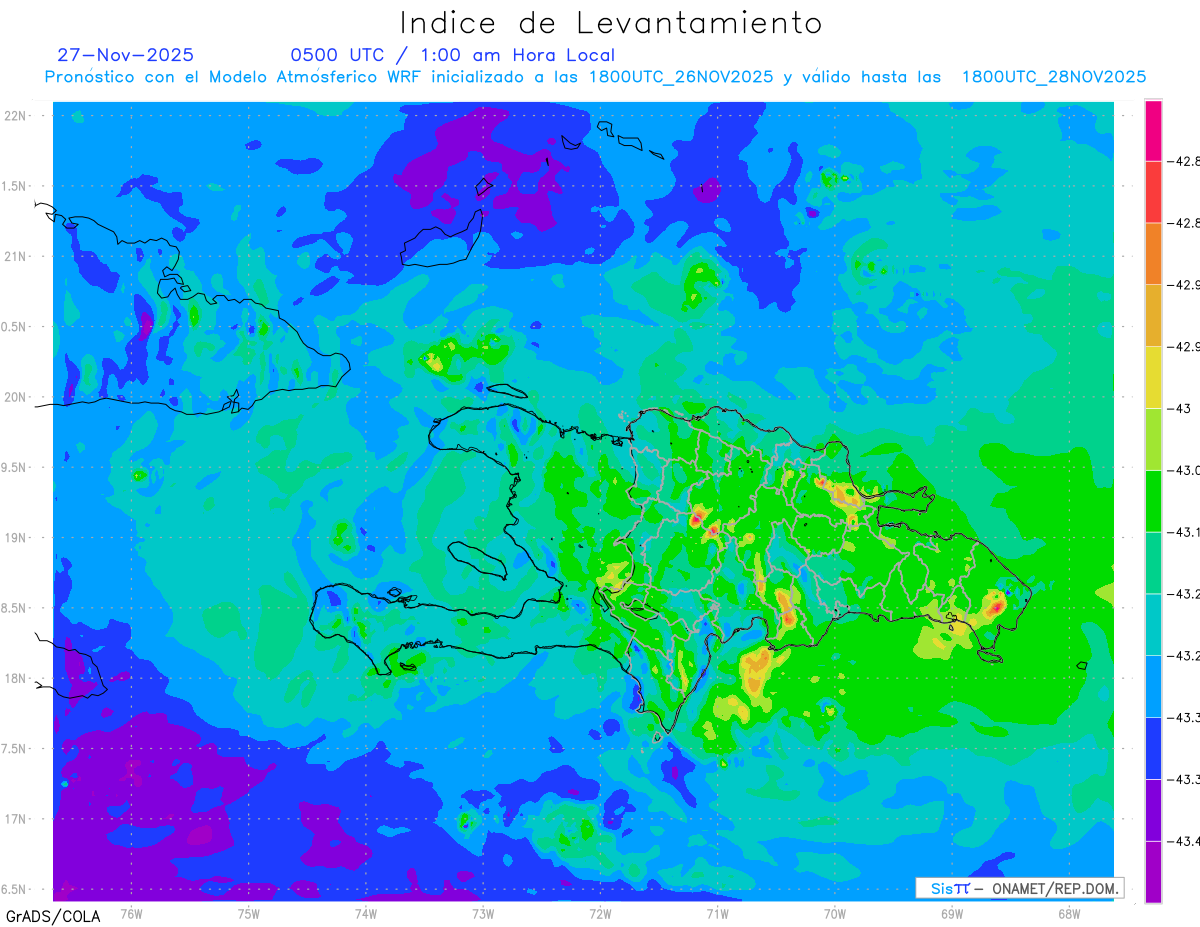Pick the orange swatch on the color bar
Screen dimensions: 1200x927
coord(1153,253)
